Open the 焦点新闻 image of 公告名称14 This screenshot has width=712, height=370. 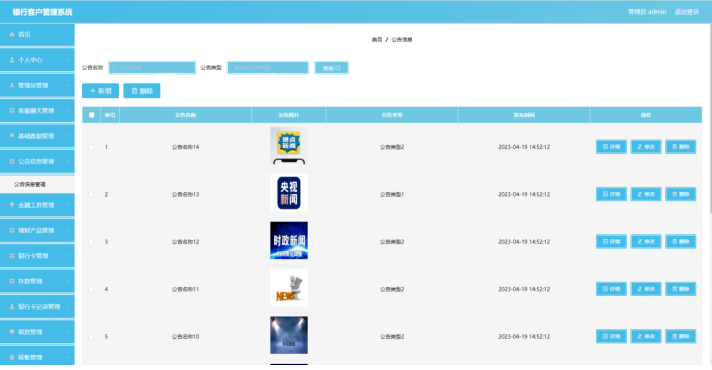coord(289,146)
